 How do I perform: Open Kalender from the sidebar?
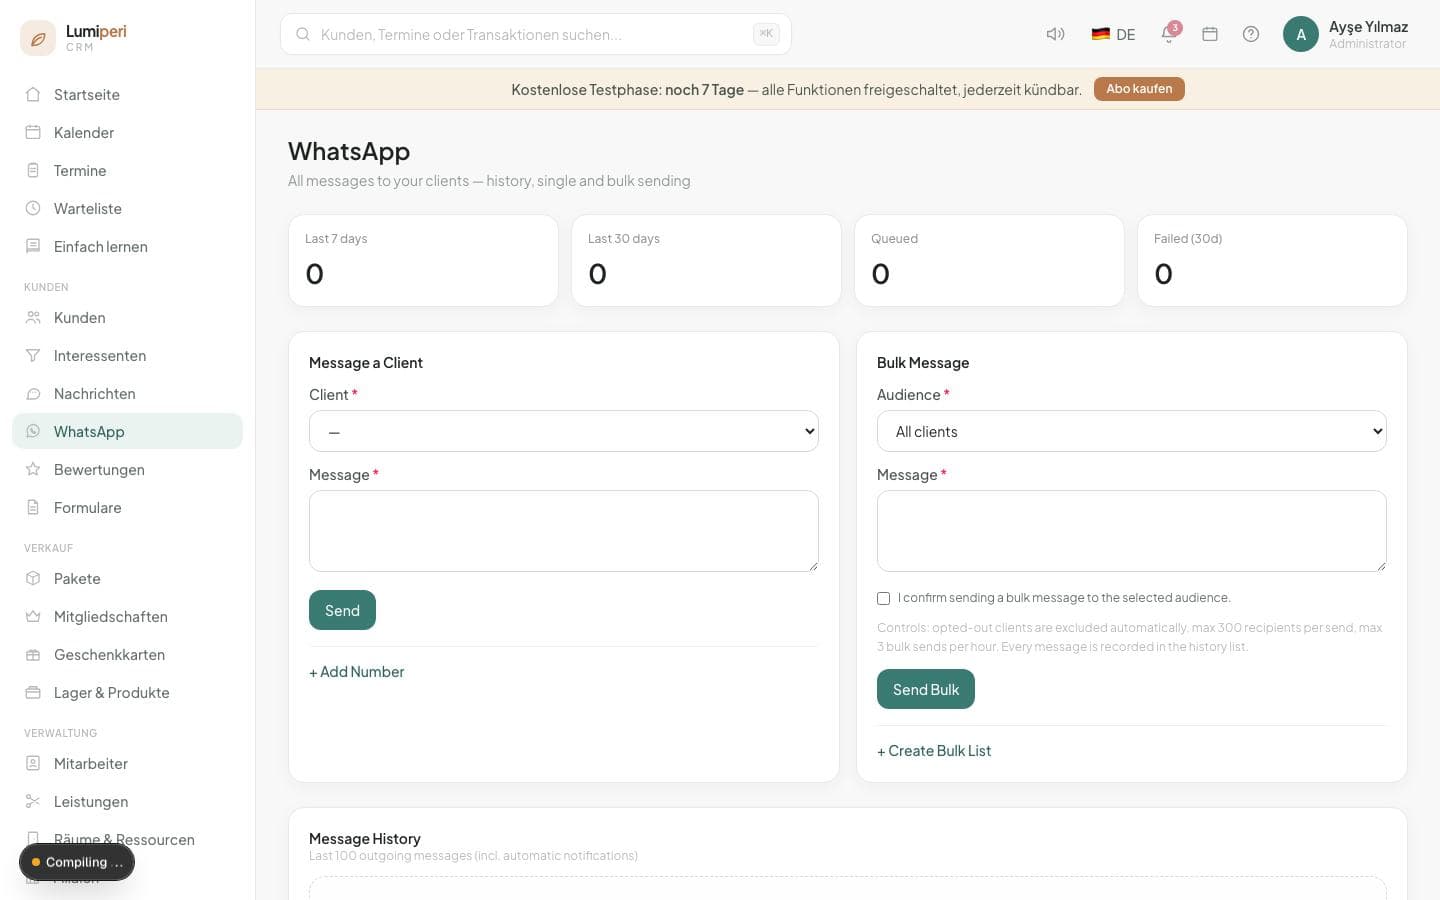click(128, 133)
